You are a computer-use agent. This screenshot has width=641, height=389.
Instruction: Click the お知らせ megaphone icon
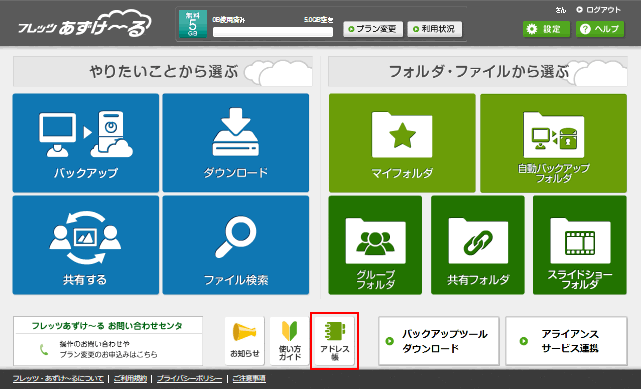pos(244,341)
